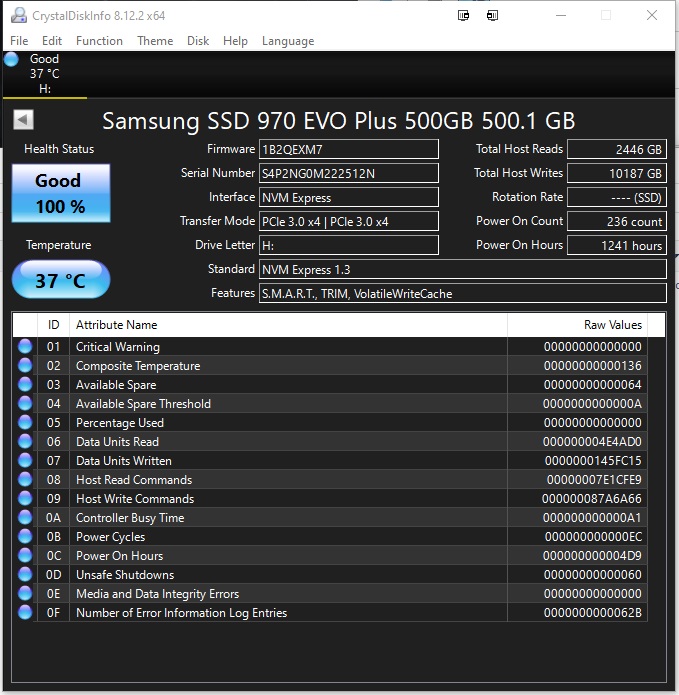Click the status orb for Host Read Commands
Viewport: 679px width, 695px height.
tap(25, 480)
